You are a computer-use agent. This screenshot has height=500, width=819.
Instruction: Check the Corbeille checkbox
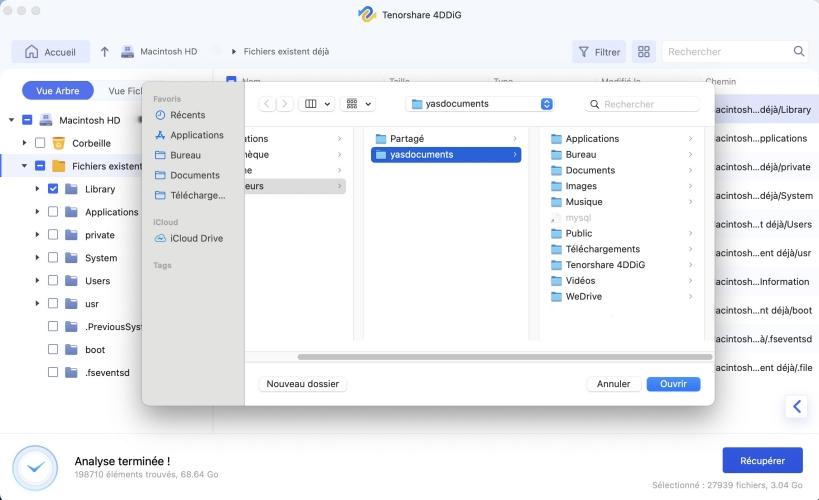tap(40, 143)
